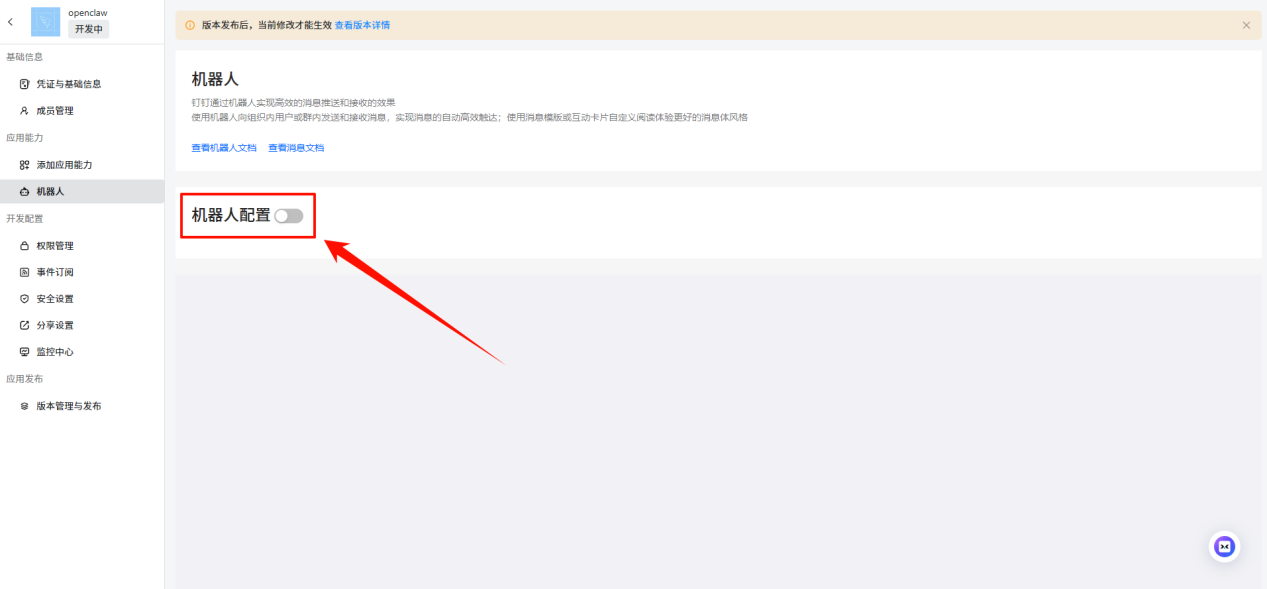
Task: Select 机器人 in the sidebar menu
Action: pos(50,191)
